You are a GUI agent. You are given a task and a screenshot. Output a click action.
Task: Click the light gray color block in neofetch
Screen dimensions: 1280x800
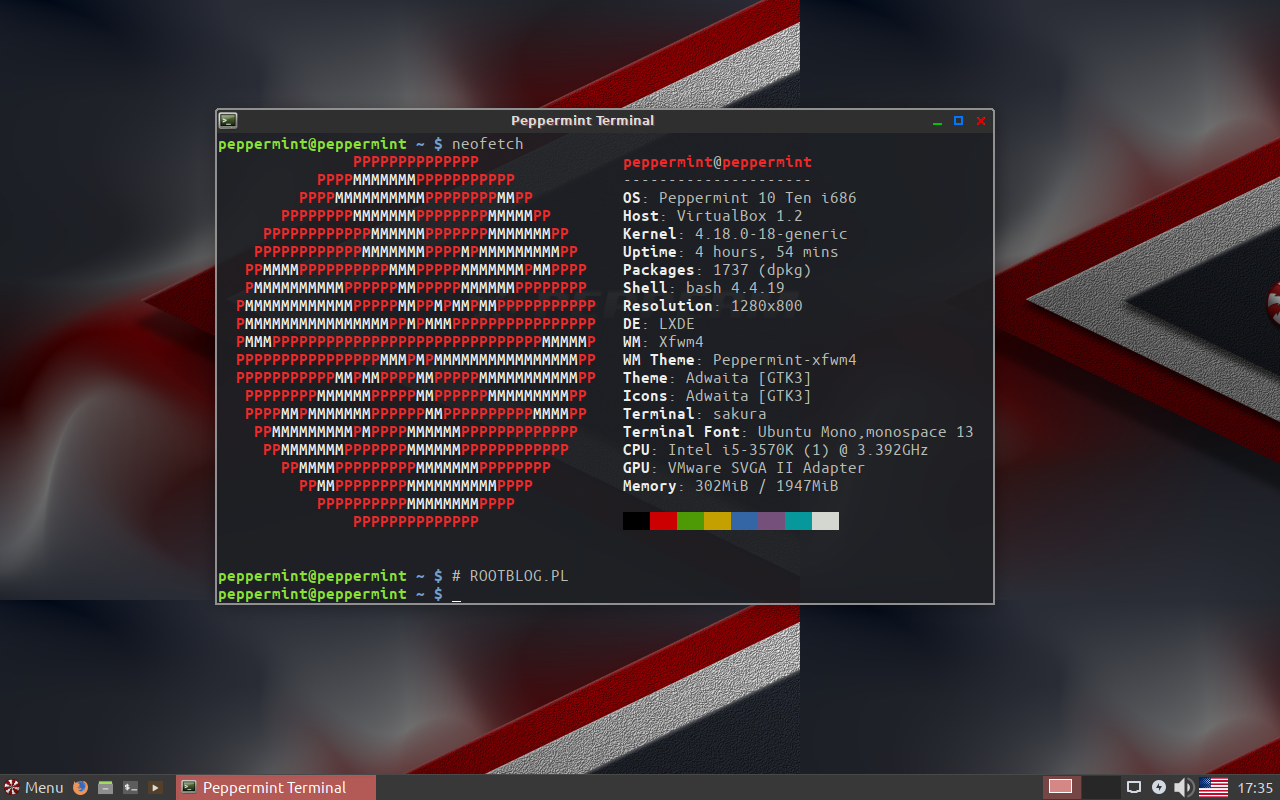point(825,521)
